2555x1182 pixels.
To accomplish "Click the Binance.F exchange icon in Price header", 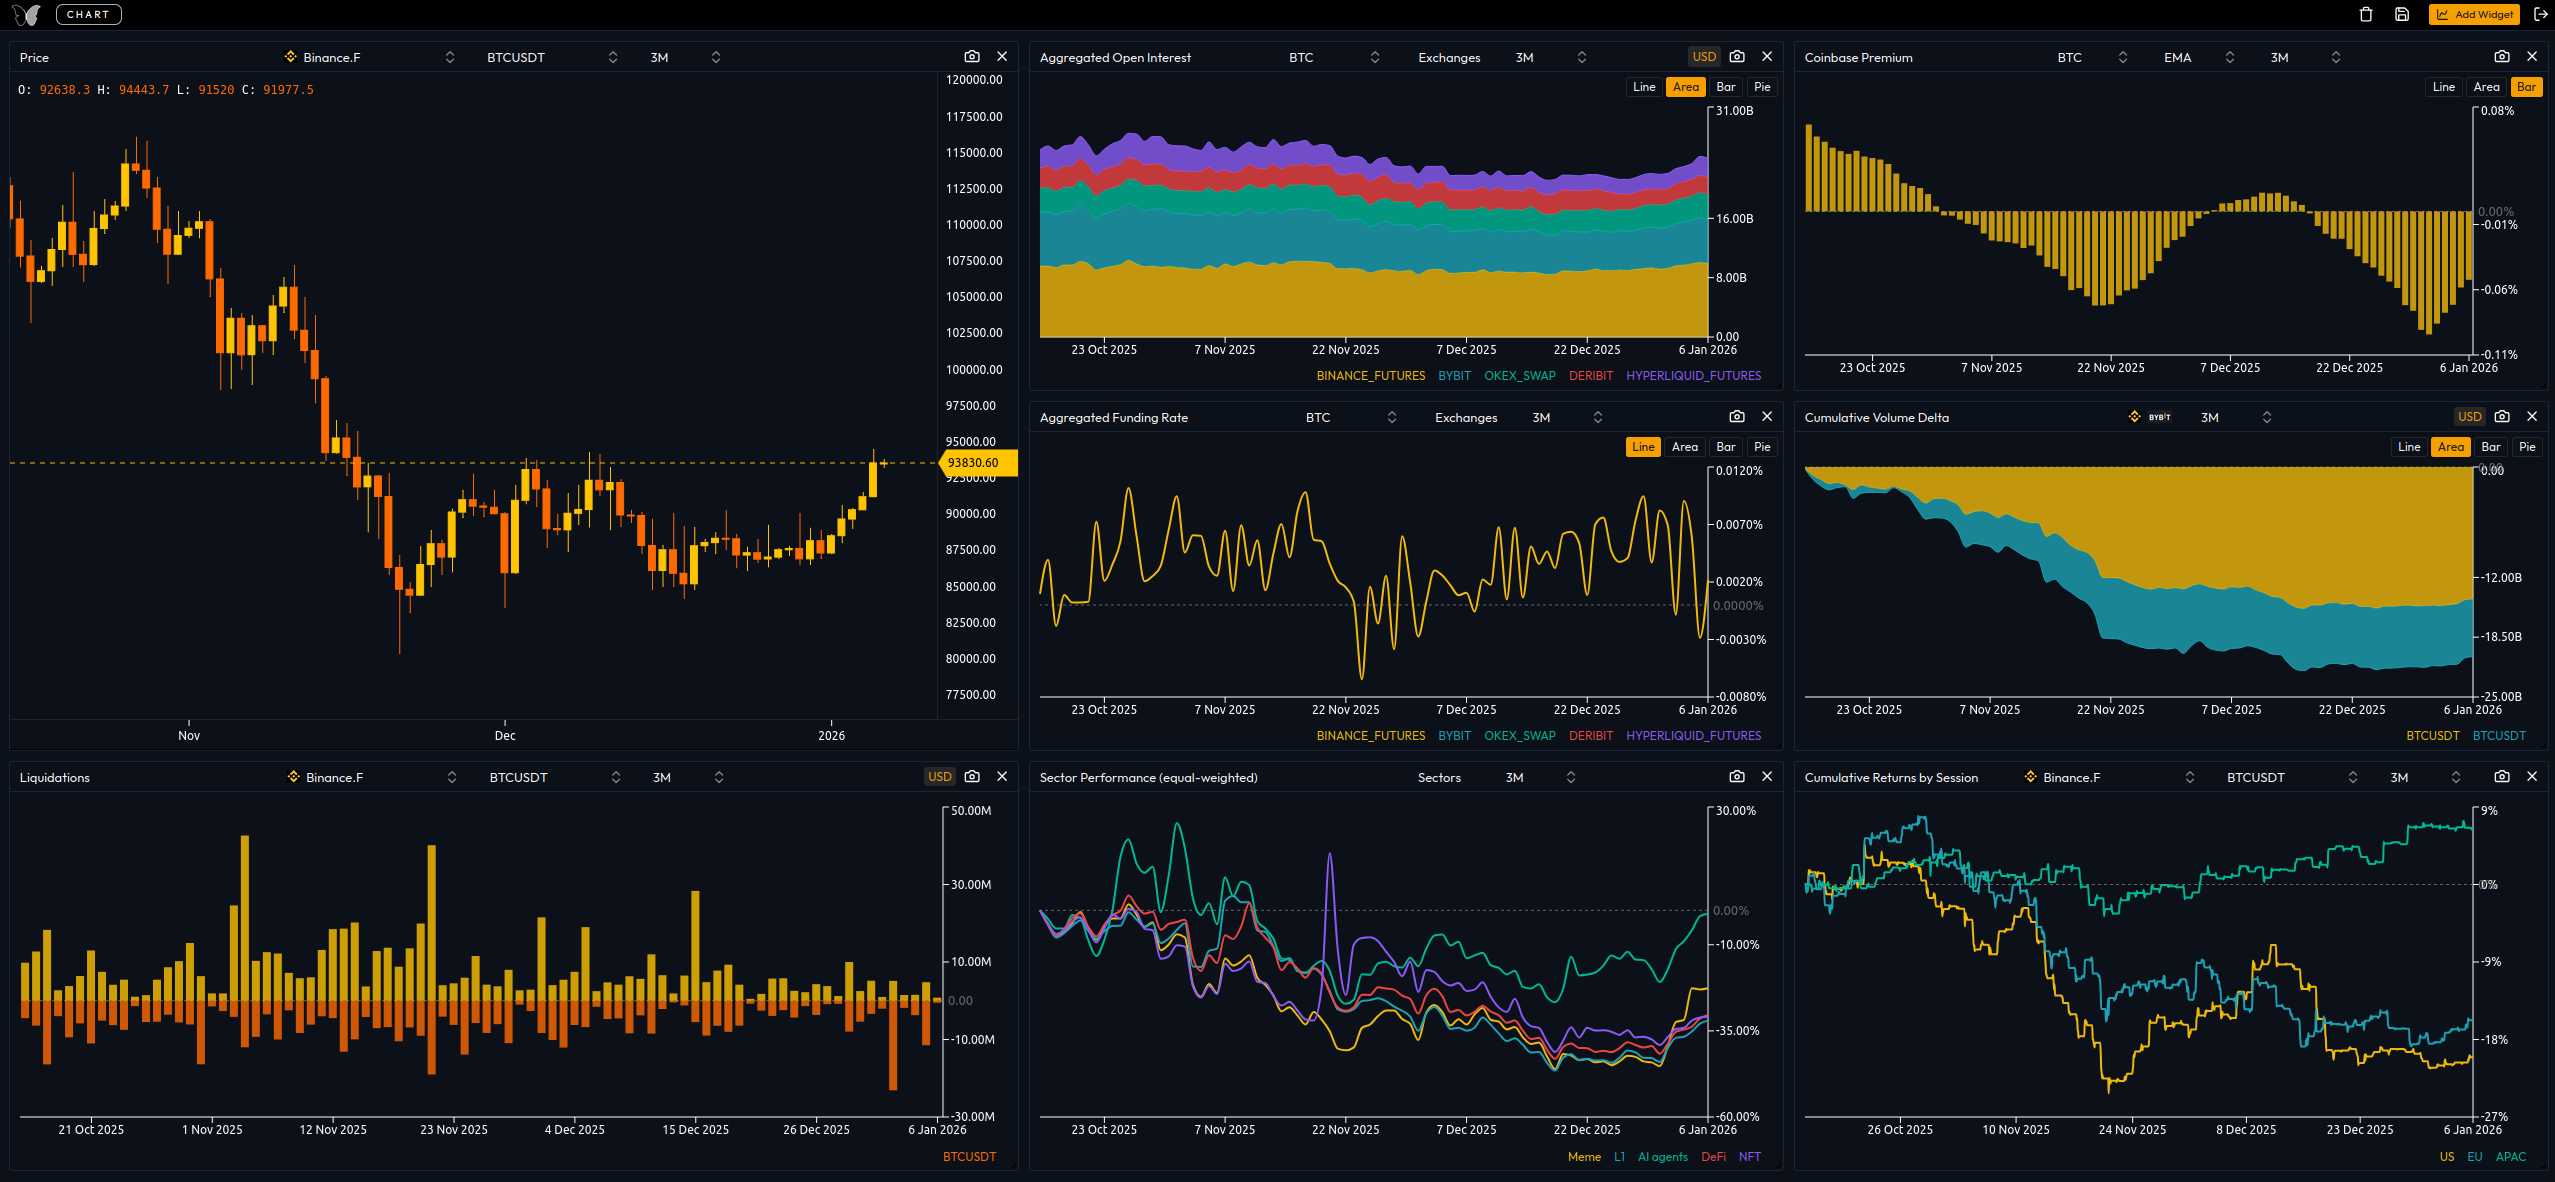I will (x=291, y=57).
